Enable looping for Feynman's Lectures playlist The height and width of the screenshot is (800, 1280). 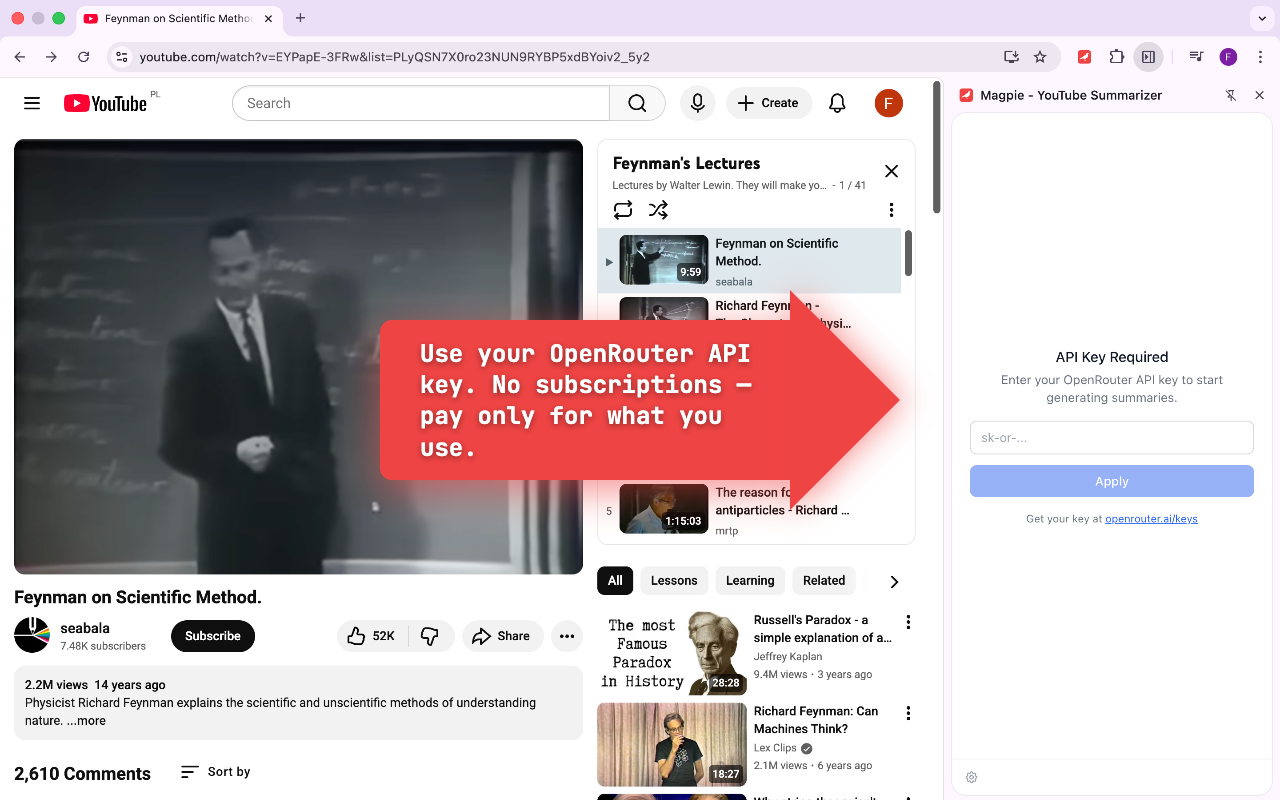(x=622, y=210)
